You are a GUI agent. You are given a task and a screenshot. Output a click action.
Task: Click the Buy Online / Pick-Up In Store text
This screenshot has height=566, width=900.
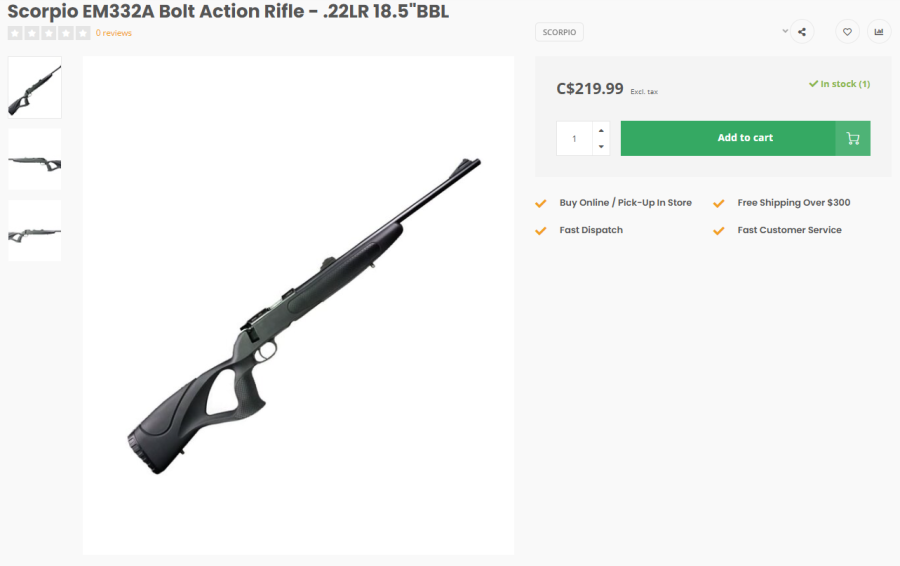(x=625, y=203)
